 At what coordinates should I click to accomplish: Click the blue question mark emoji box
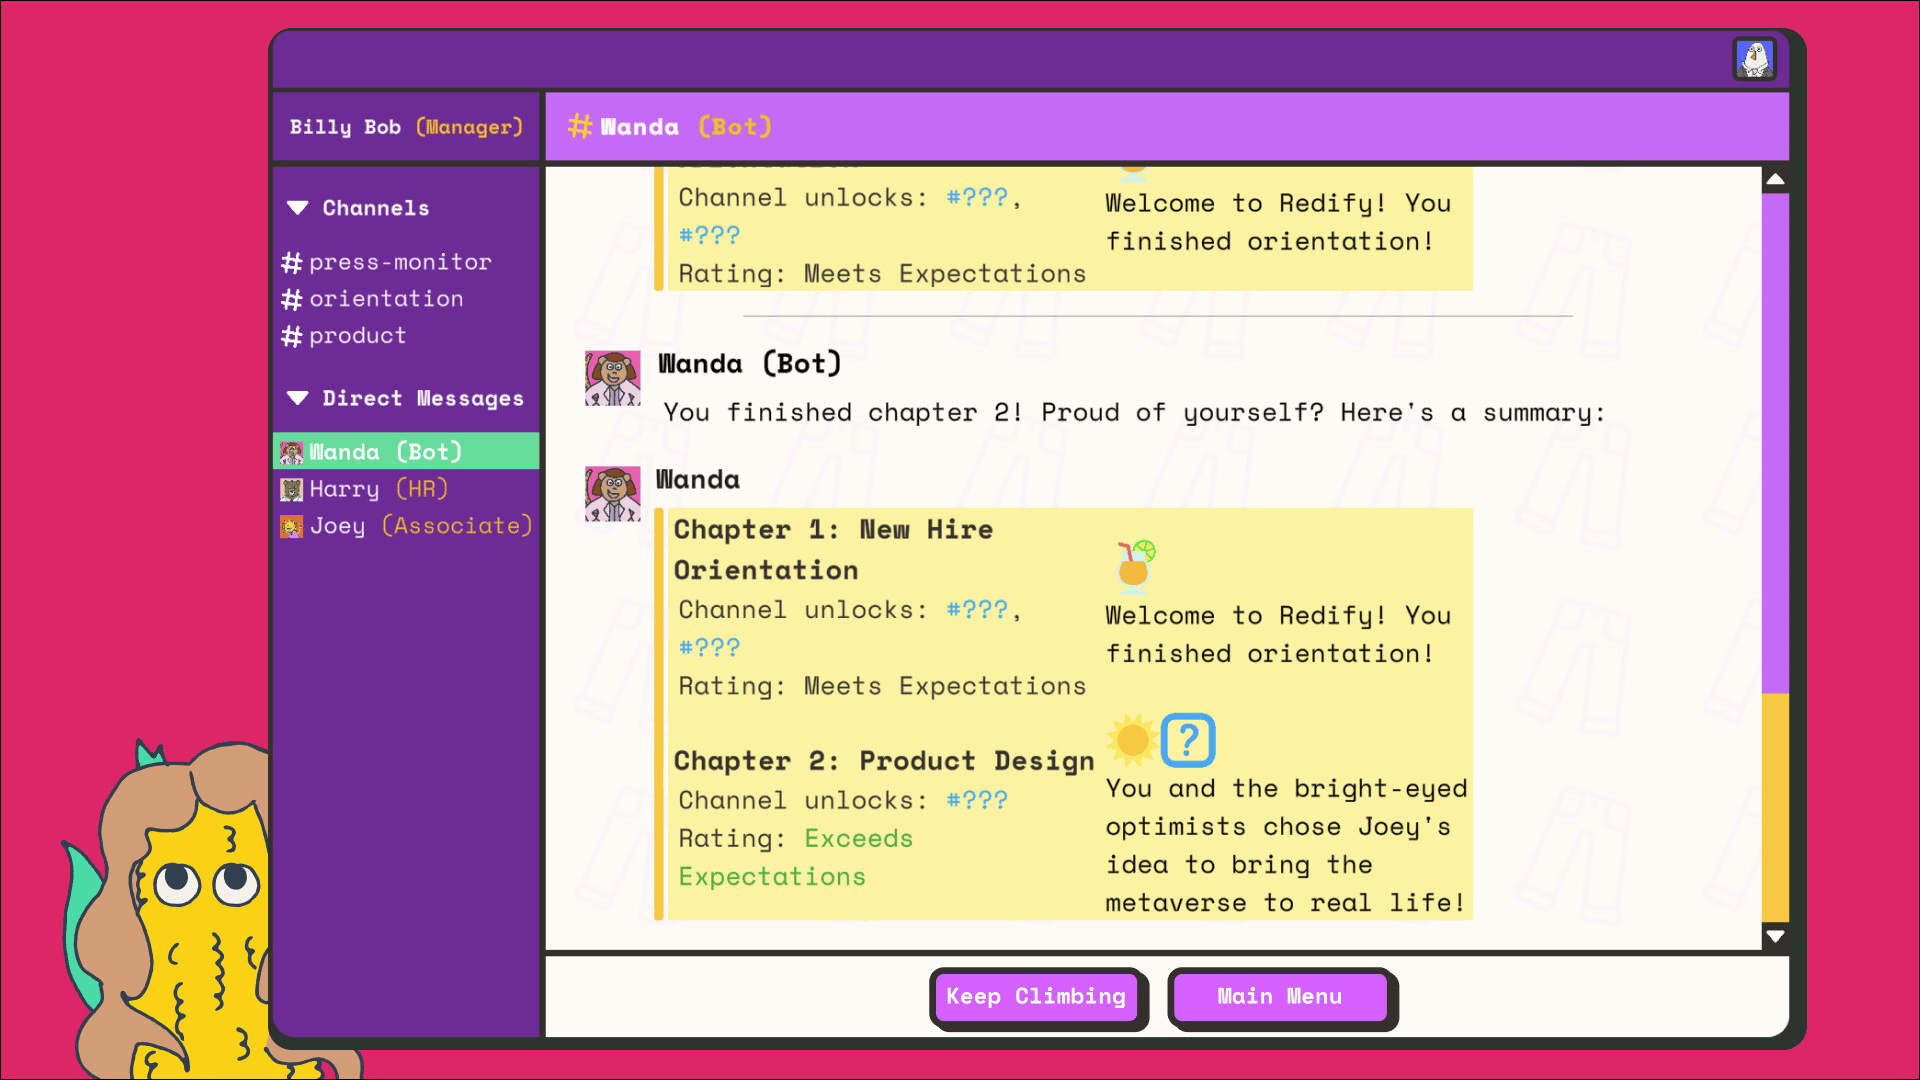point(1188,740)
